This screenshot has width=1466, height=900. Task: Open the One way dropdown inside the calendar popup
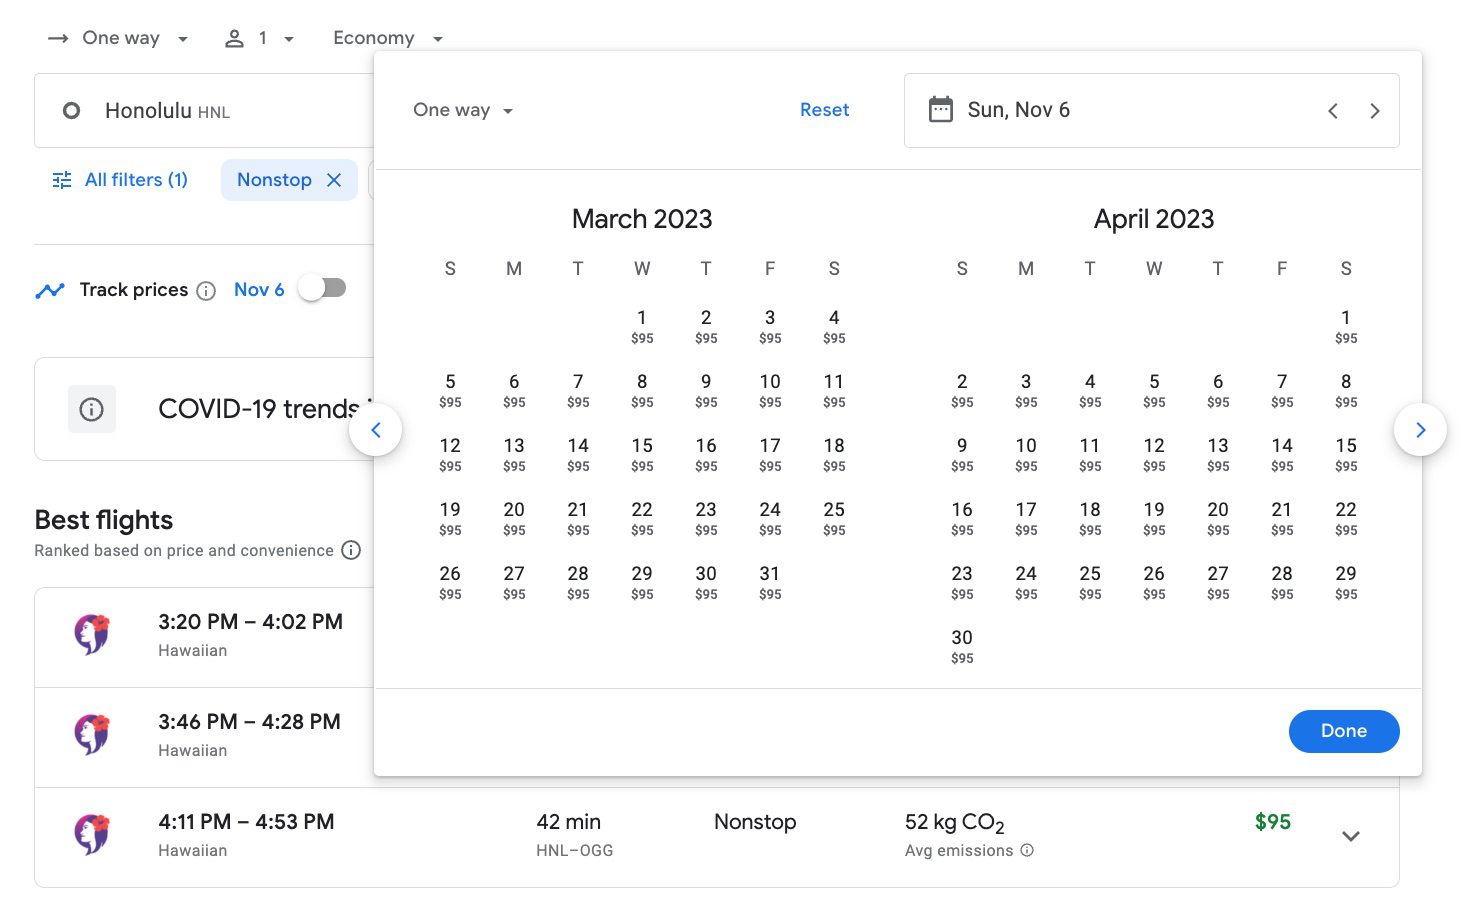coord(462,110)
